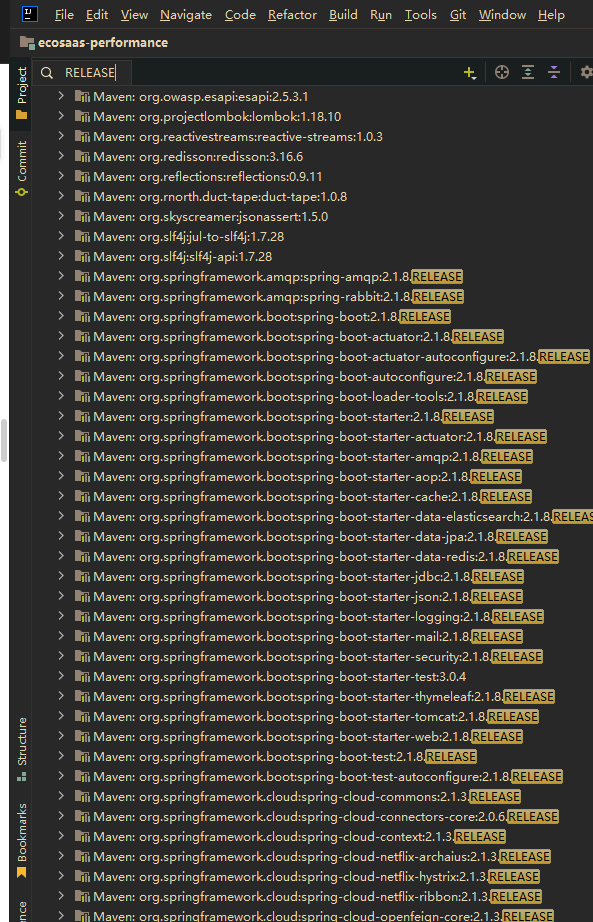Open the Git menu
Image resolution: width=593 pixels, height=922 pixels.
[x=458, y=15]
